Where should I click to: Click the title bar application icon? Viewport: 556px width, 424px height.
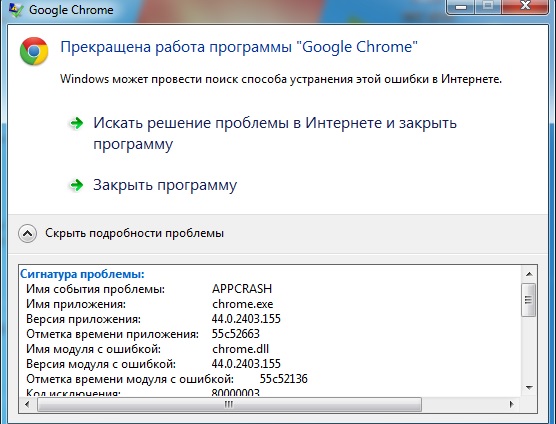16,10
